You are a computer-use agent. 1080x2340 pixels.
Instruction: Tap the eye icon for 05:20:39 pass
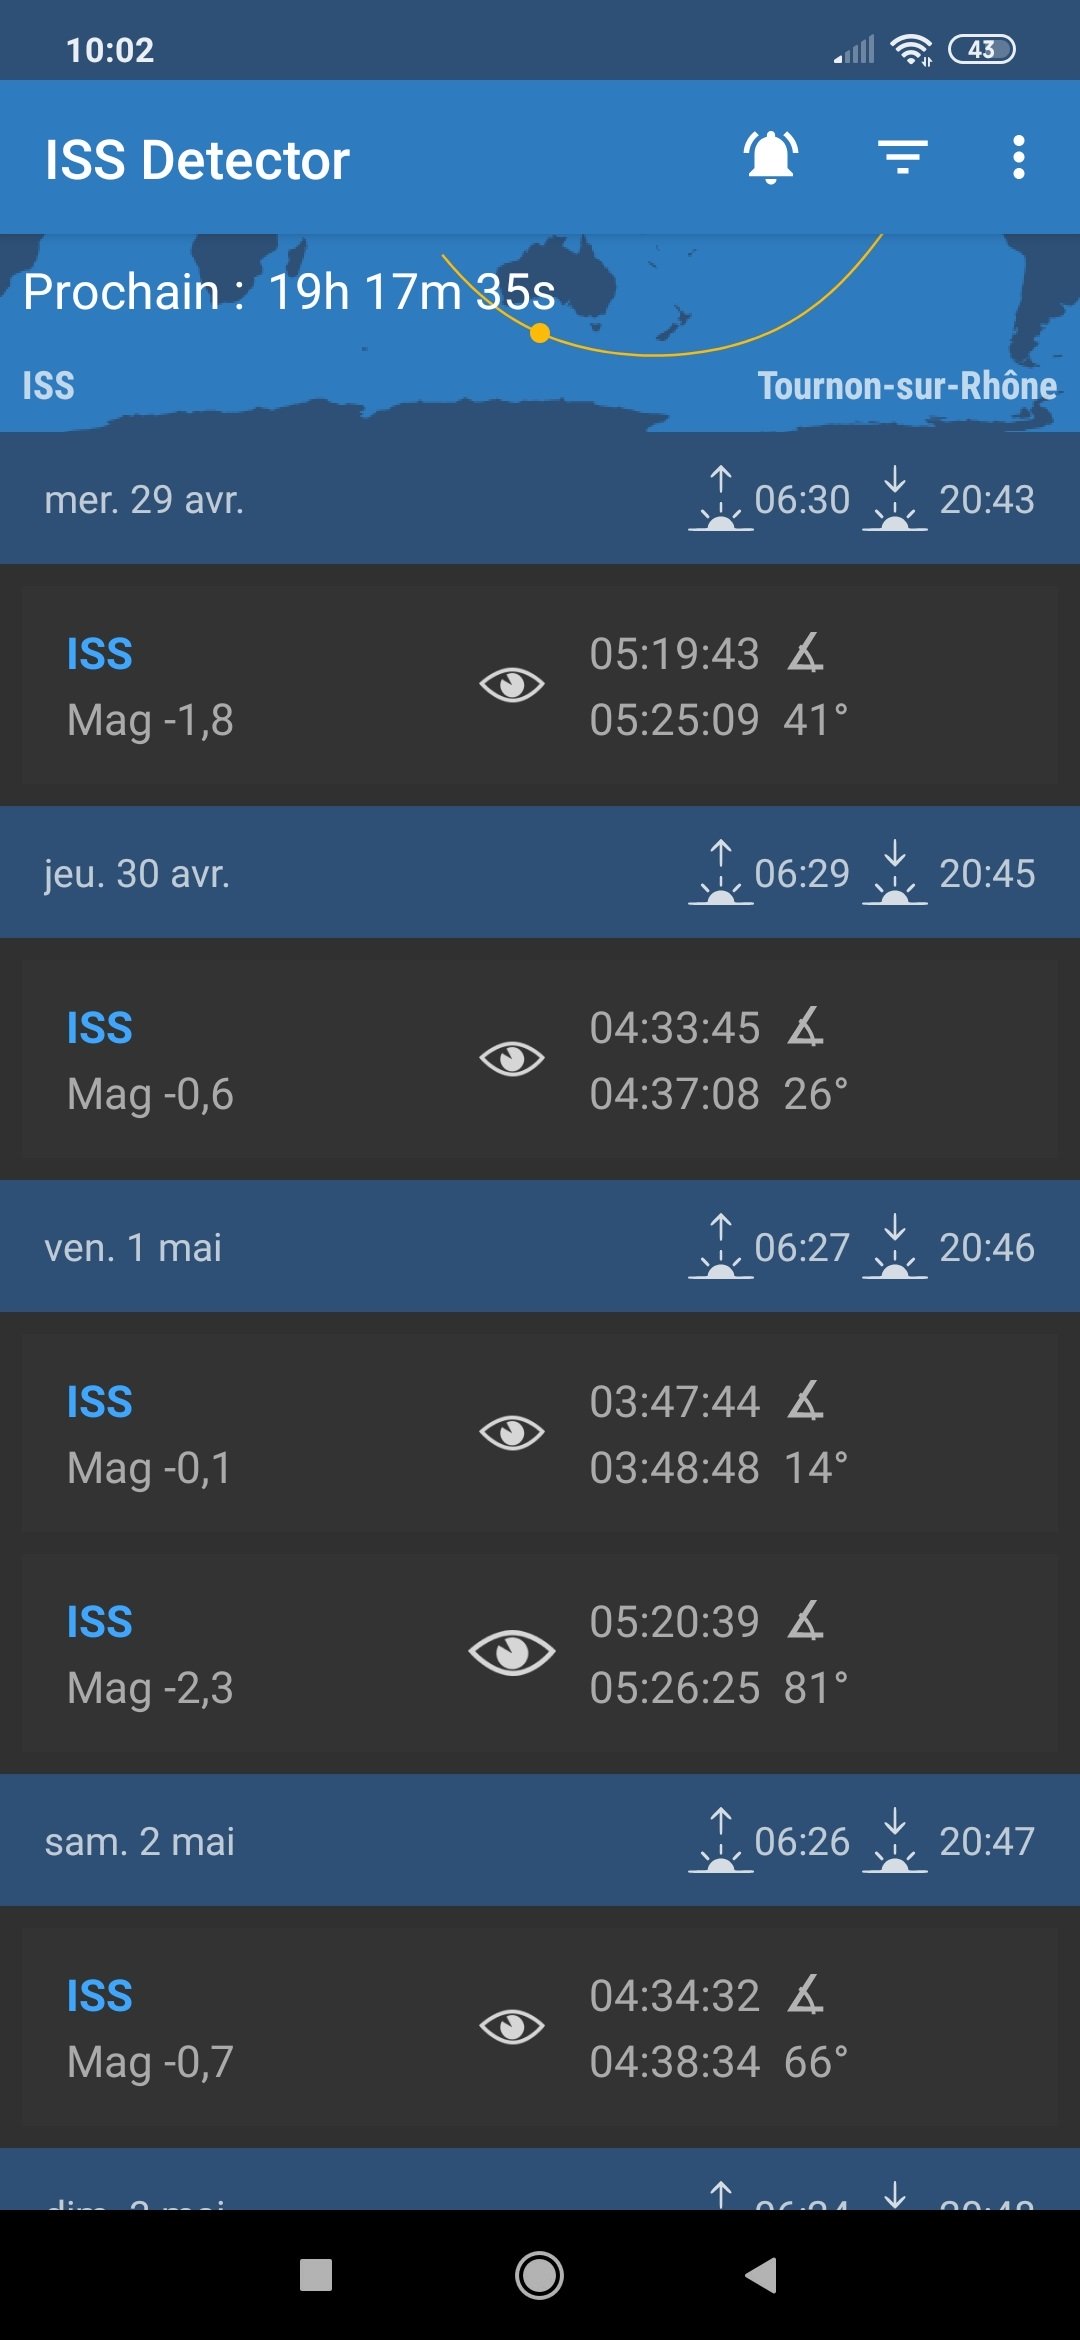pyautogui.click(x=512, y=1652)
